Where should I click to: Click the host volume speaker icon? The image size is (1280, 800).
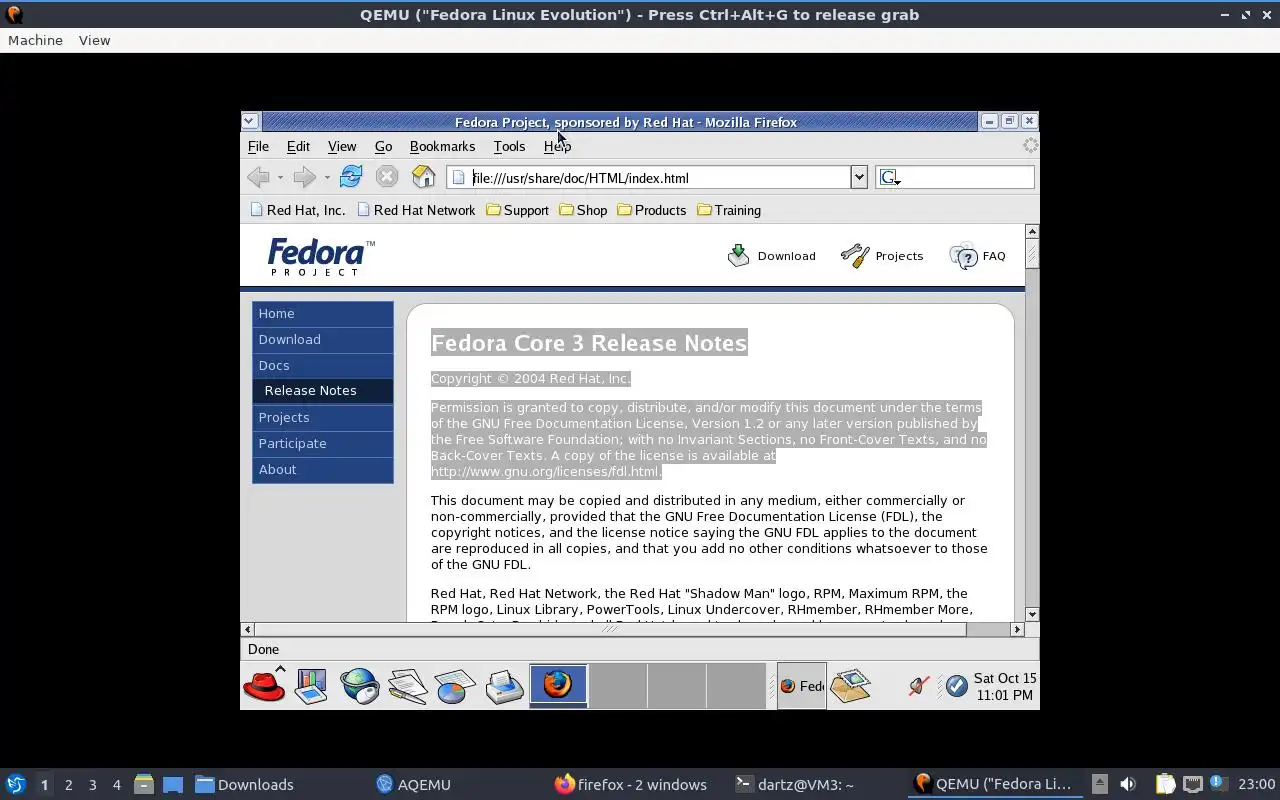tap(1127, 784)
